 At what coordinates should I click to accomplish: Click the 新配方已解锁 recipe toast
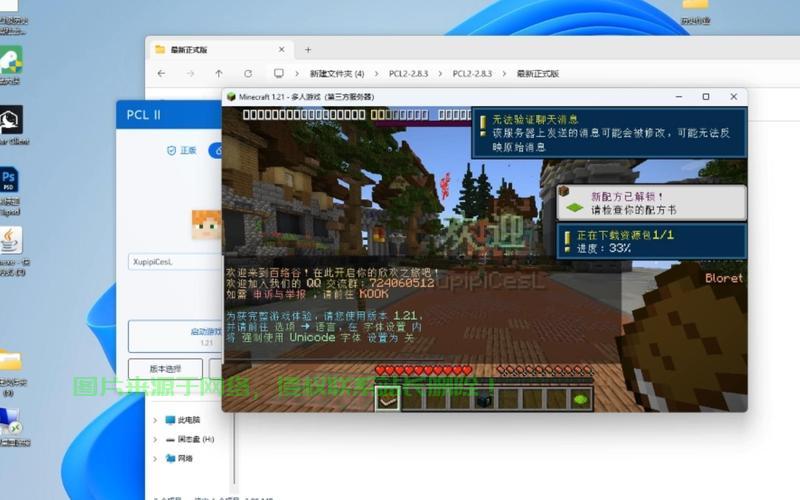coord(651,203)
